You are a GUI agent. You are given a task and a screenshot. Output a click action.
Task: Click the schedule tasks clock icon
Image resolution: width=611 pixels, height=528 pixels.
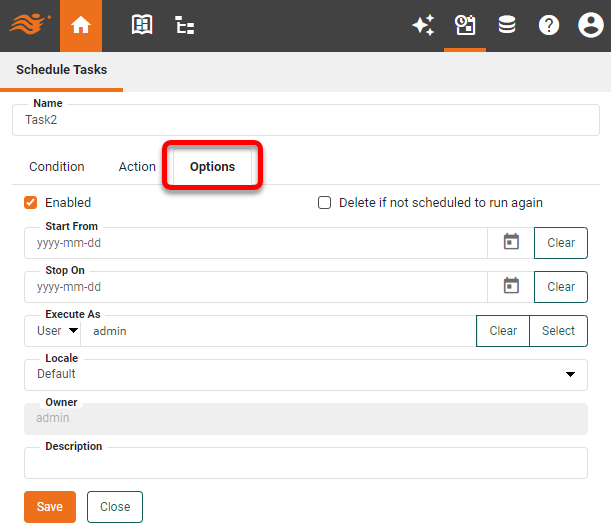click(x=465, y=26)
